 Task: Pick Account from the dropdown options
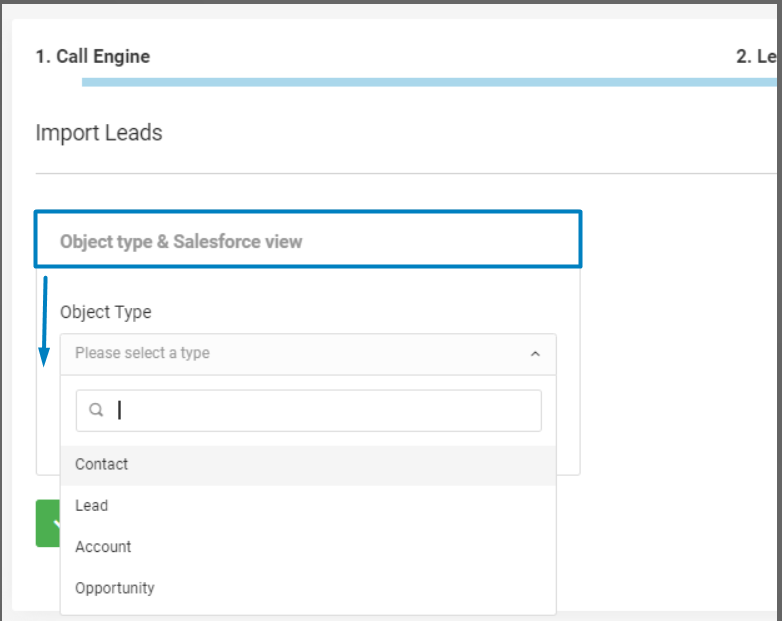103,547
